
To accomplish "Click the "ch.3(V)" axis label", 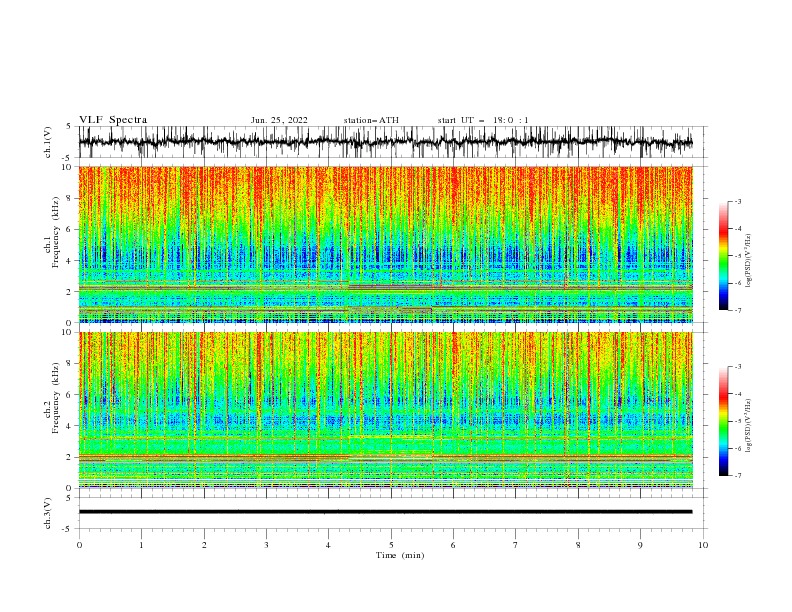I will [48, 514].
